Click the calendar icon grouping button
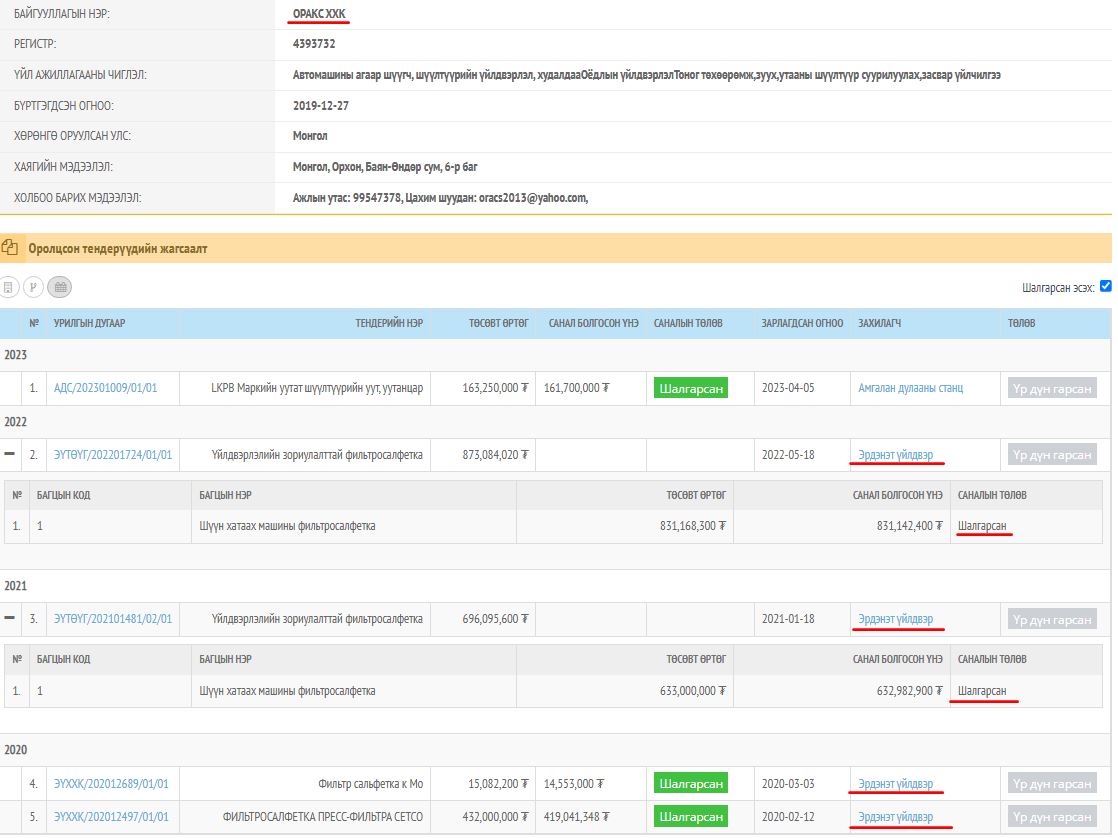Image resolution: width=1118 pixels, height=838 pixels. (59, 287)
